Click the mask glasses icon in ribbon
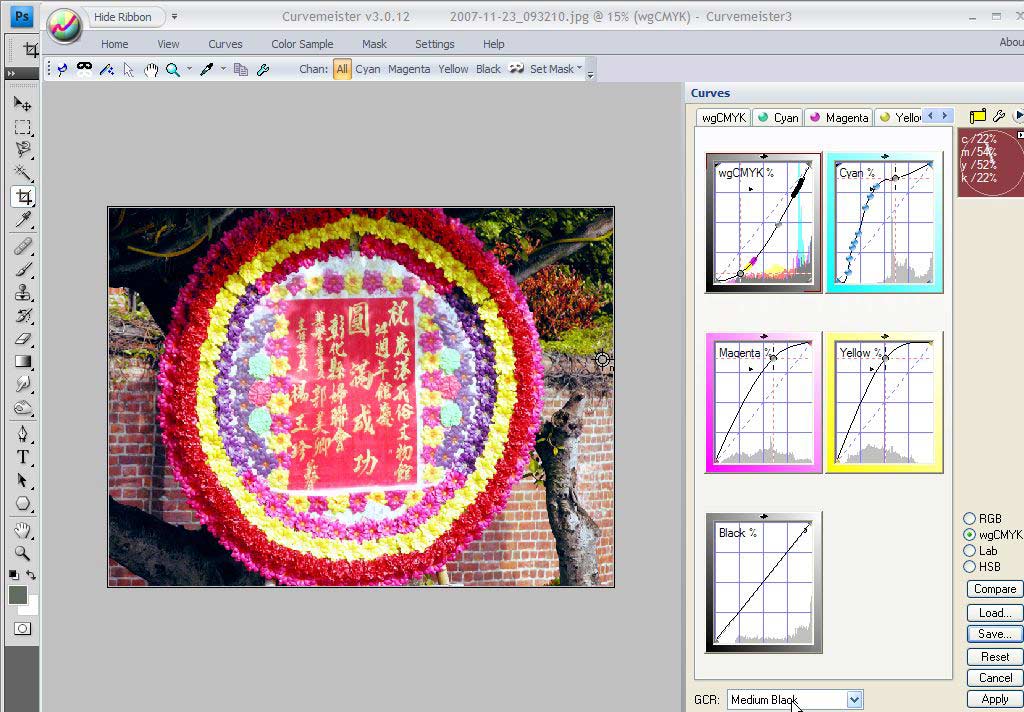Image resolution: width=1024 pixels, height=712 pixels. (x=84, y=69)
